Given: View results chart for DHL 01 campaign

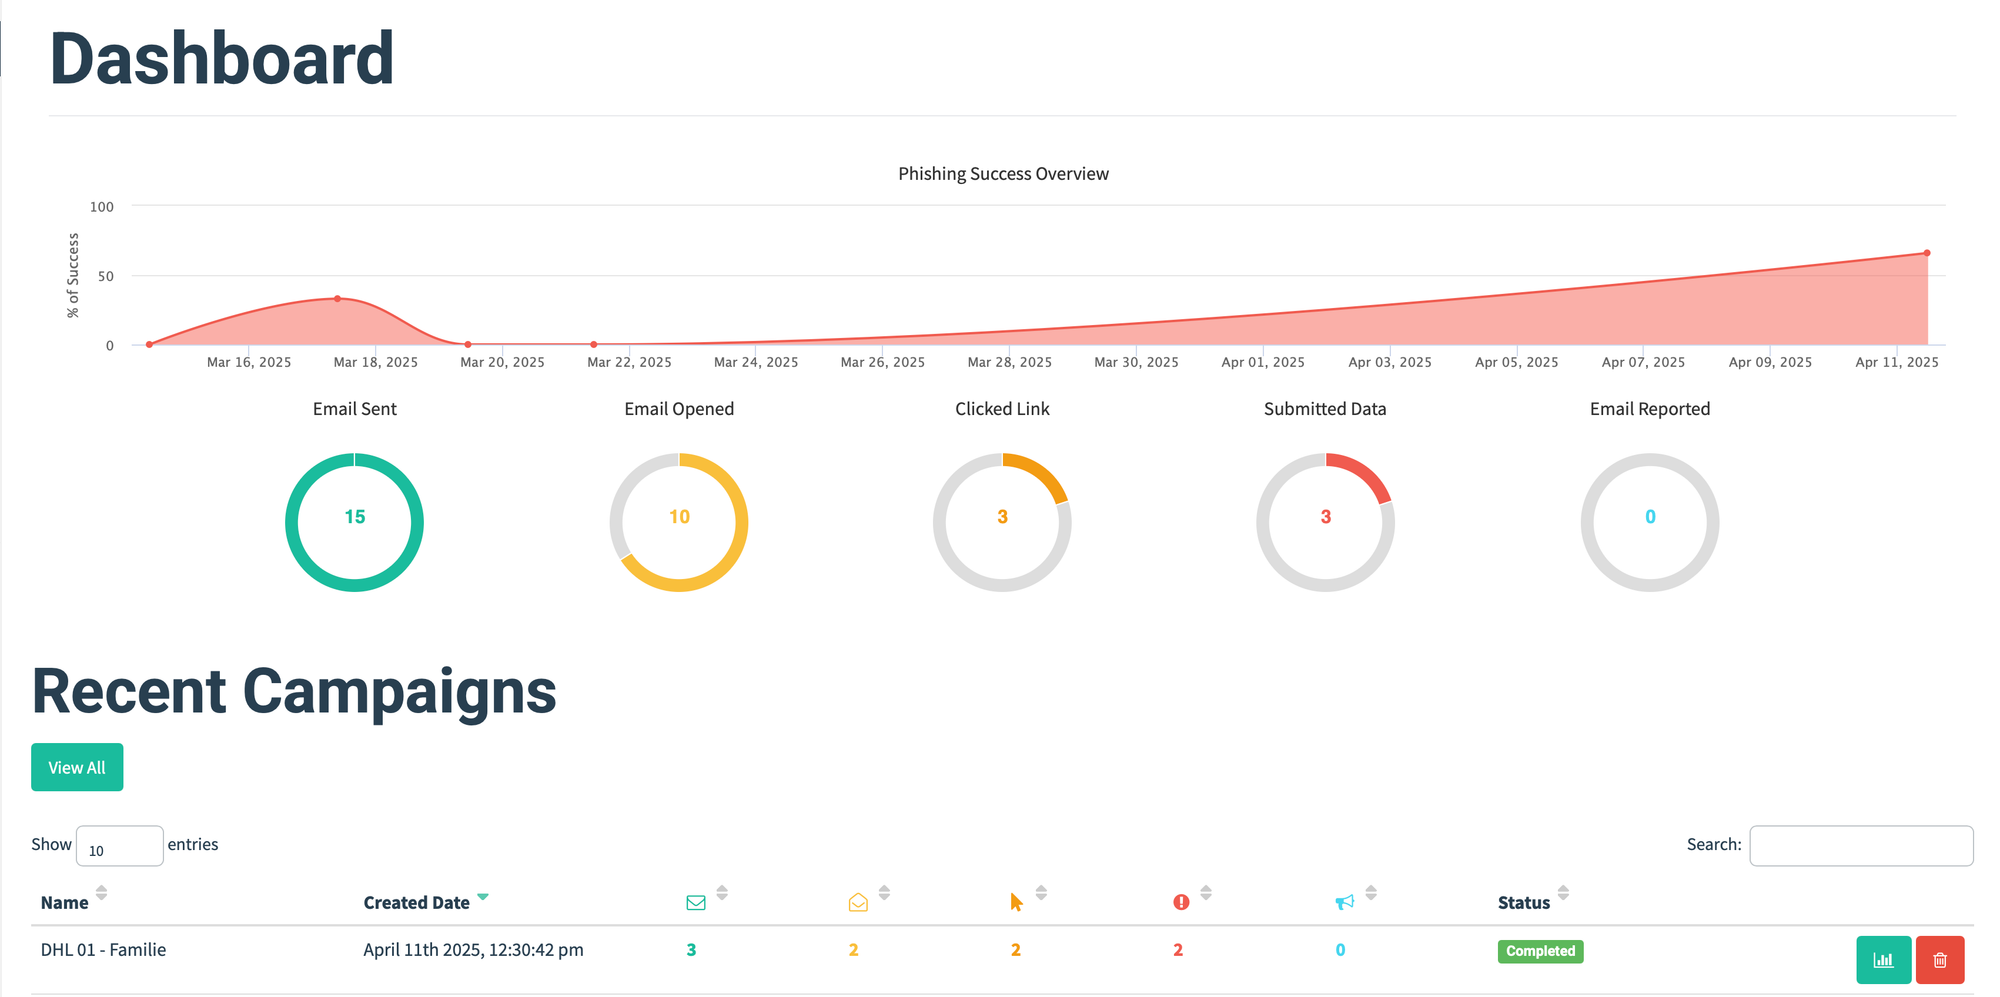Looking at the screenshot, I should tap(1883, 960).
